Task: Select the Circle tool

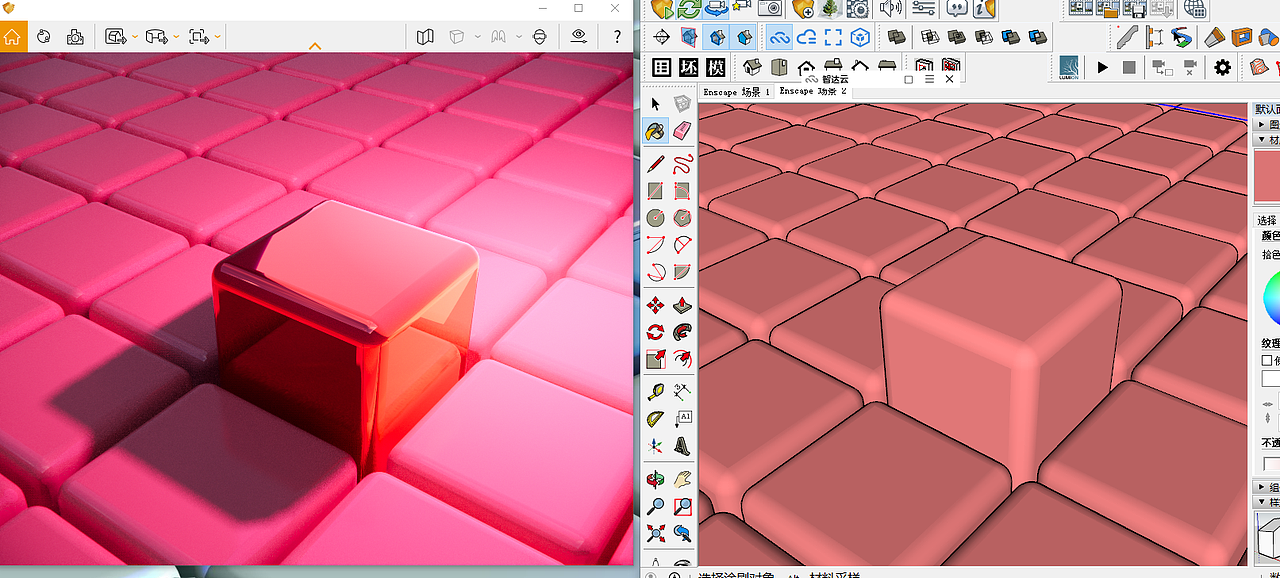Action: pyautogui.click(x=656, y=218)
